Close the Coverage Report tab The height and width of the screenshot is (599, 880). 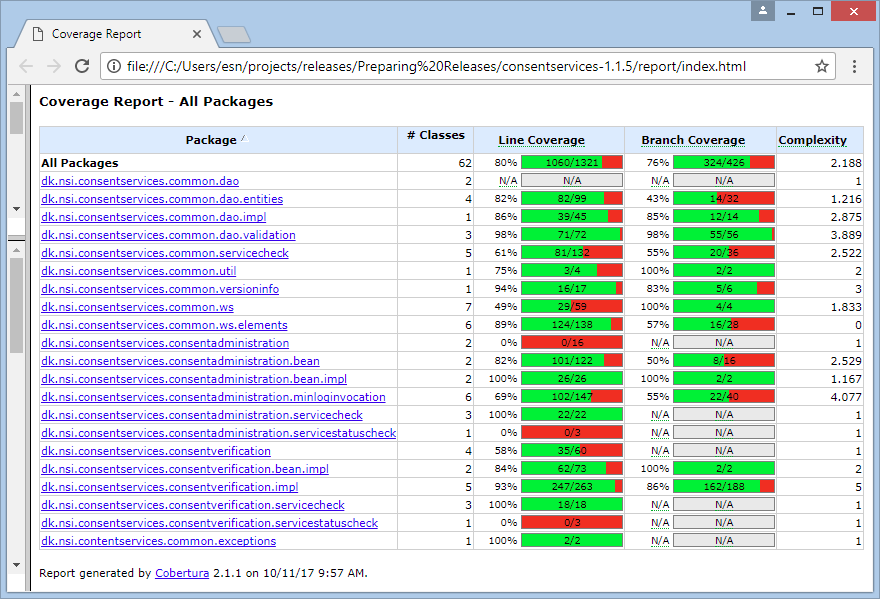[197, 34]
